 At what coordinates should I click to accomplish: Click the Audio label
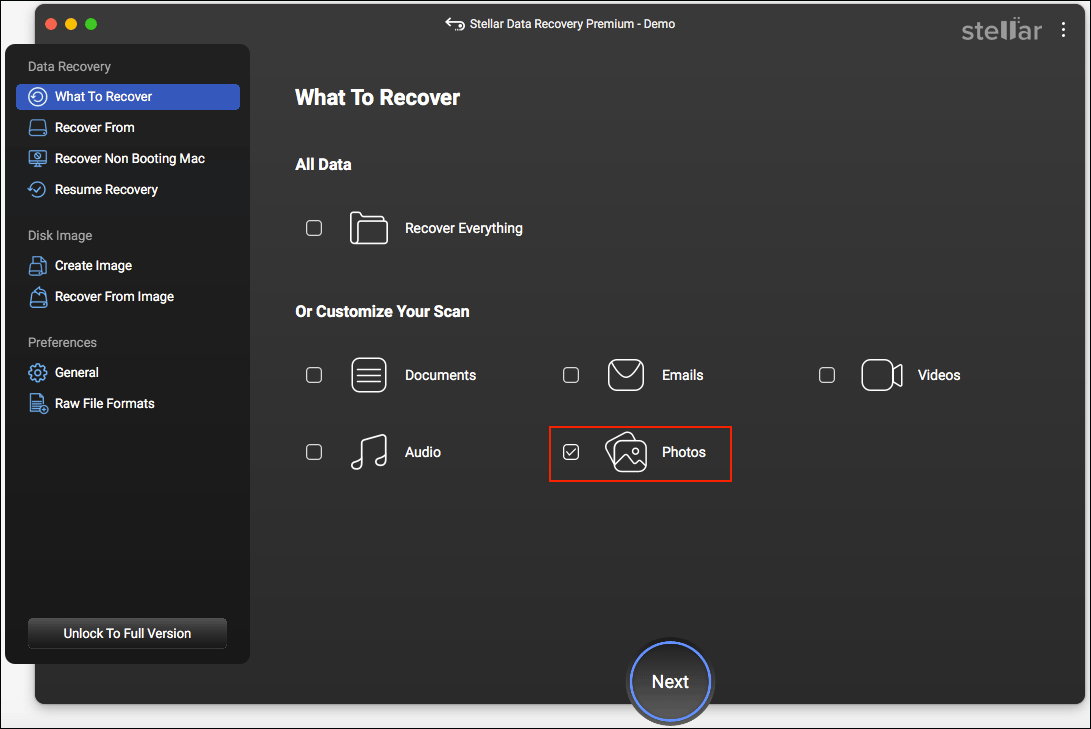(422, 452)
